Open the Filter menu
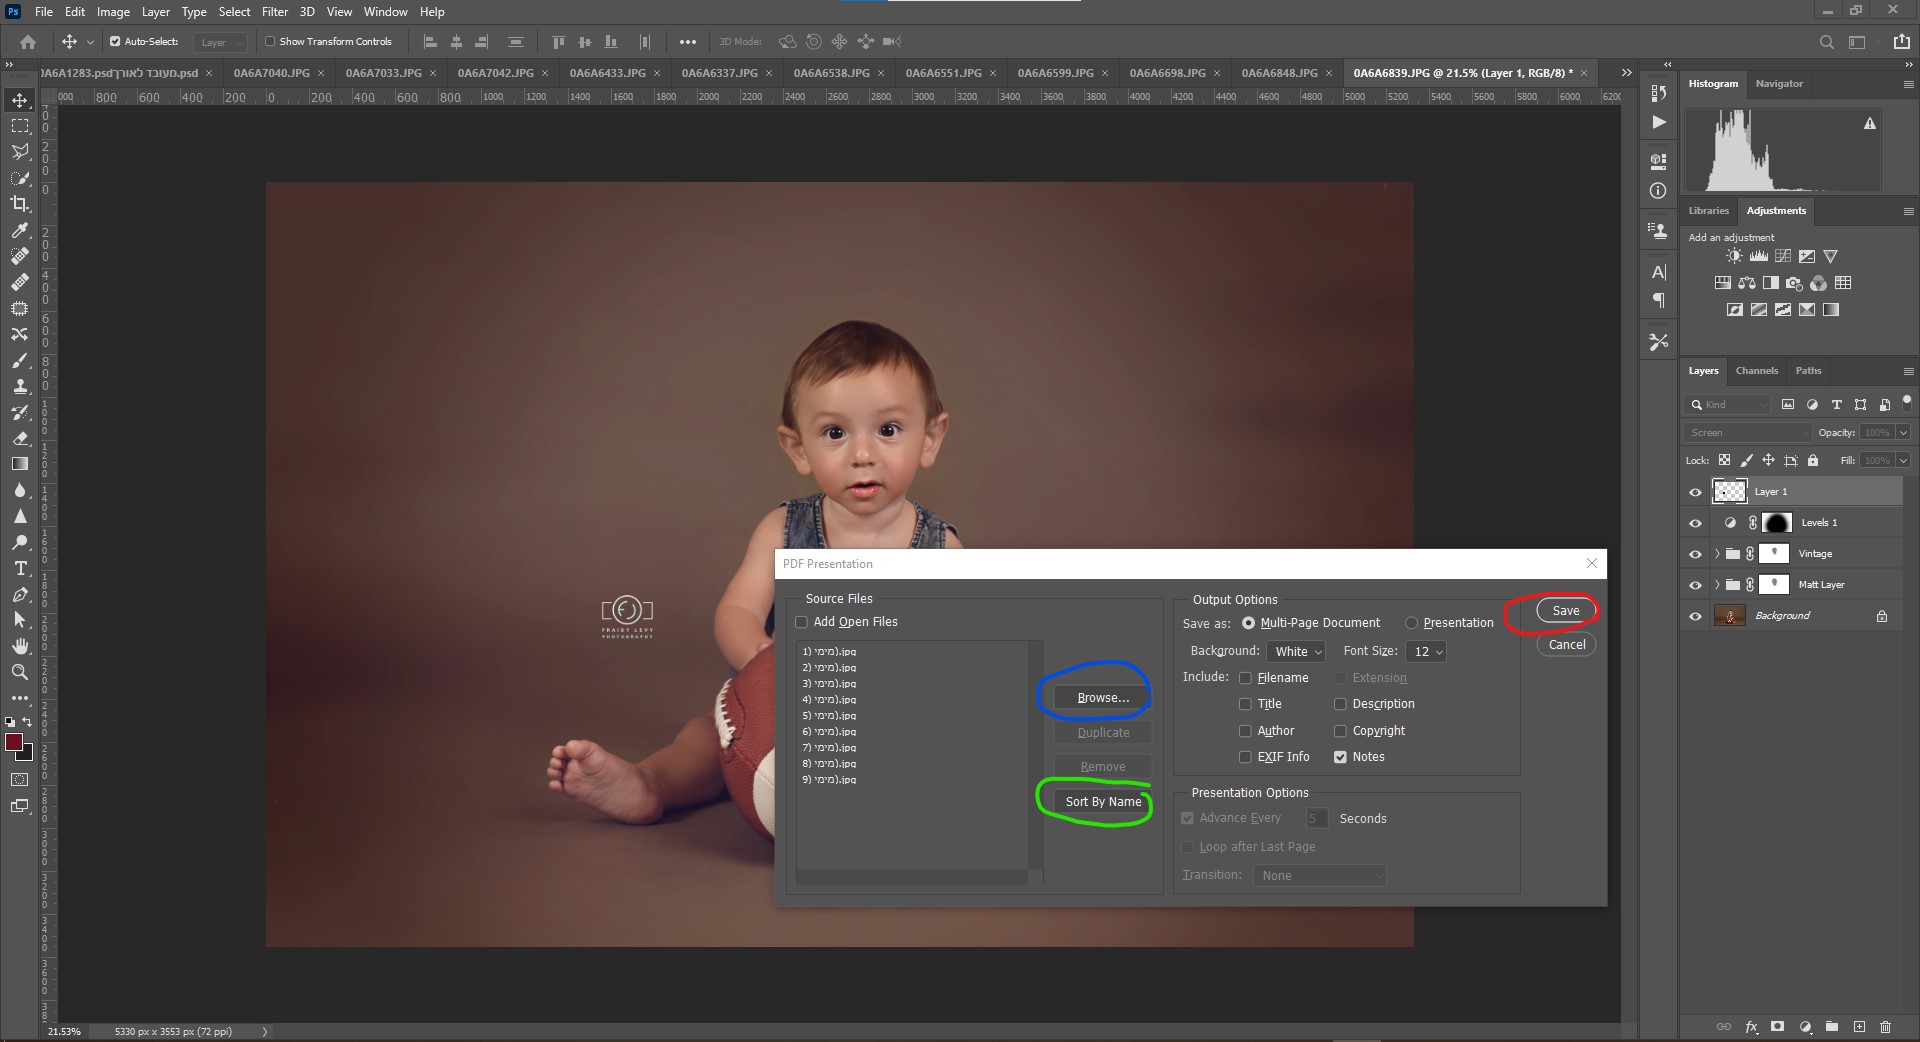Viewport: 1920px width, 1042px height. (274, 12)
